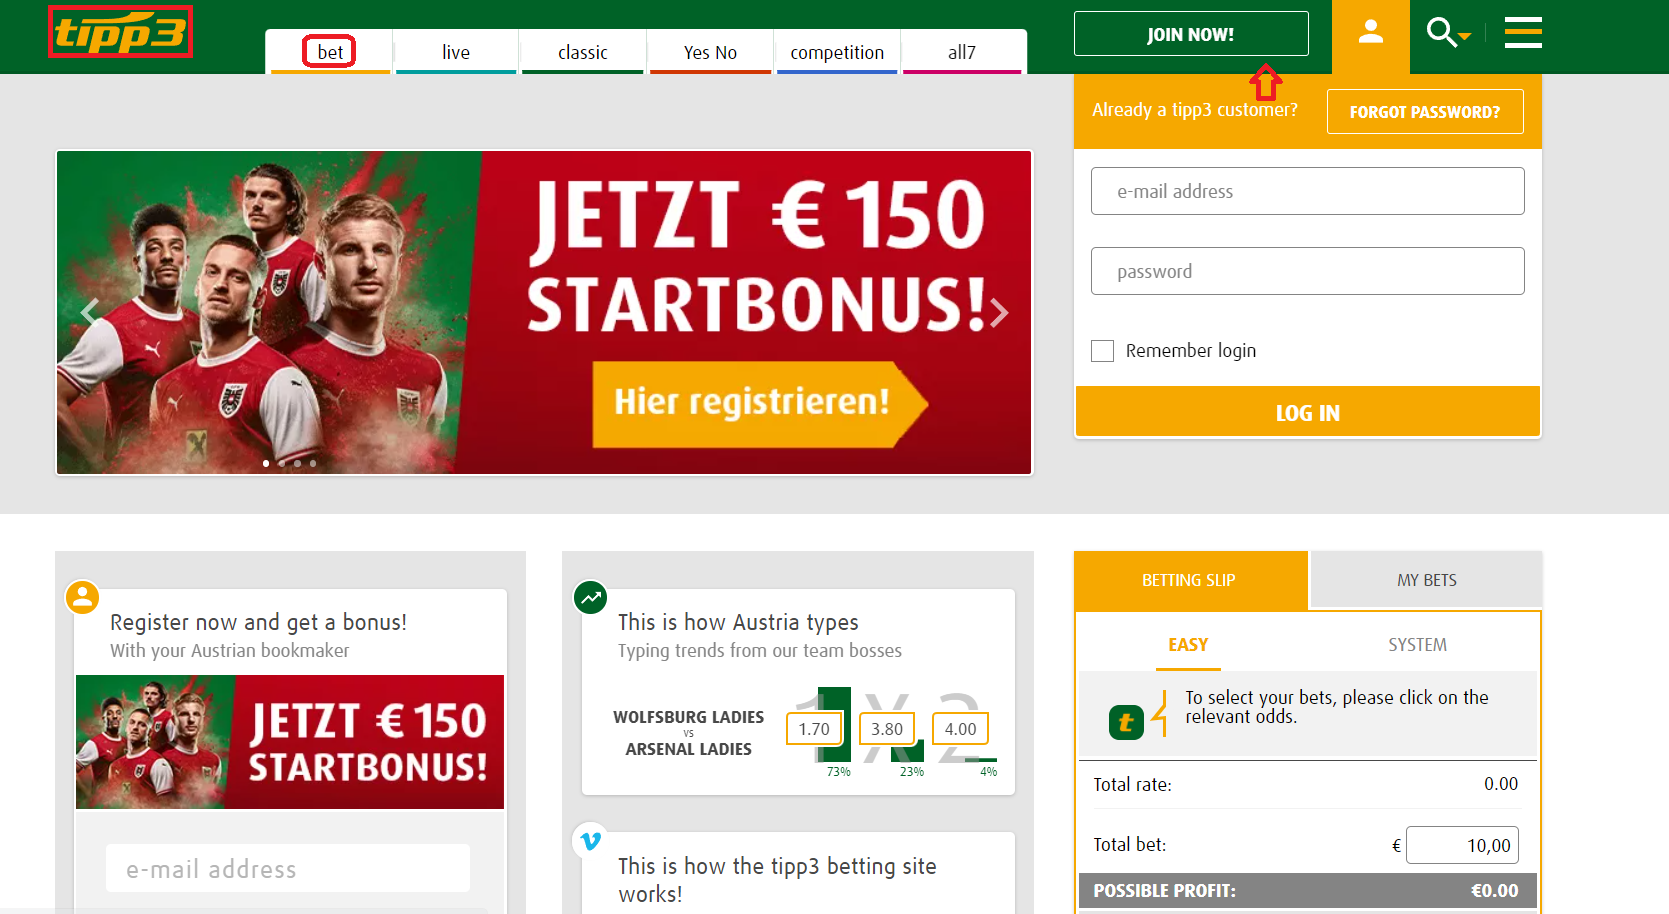Screen dimensions: 1669x914
Task: Expand the search dropdown arrow
Action: point(1465,37)
